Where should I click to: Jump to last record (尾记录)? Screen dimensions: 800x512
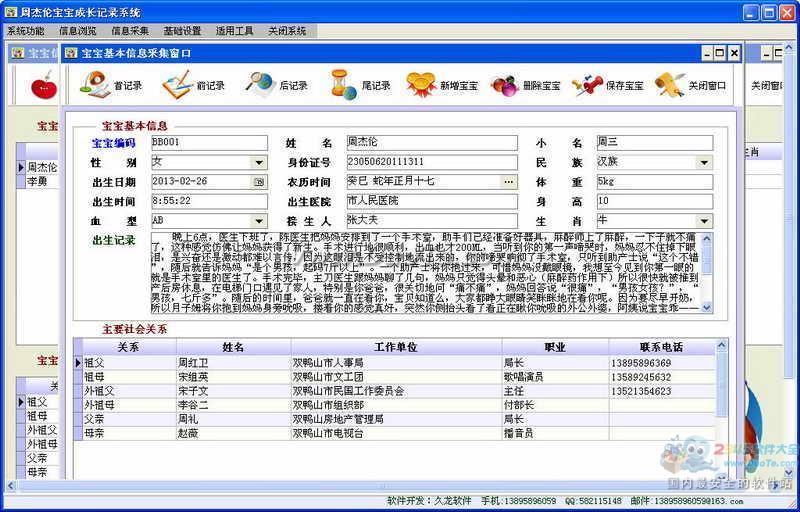point(361,85)
